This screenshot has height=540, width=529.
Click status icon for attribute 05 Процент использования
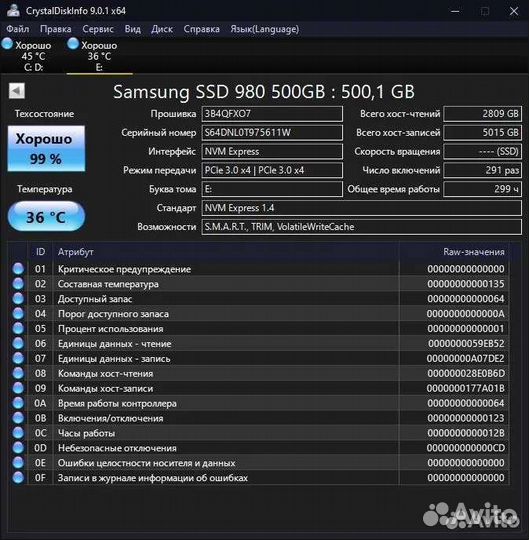tap(18, 329)
